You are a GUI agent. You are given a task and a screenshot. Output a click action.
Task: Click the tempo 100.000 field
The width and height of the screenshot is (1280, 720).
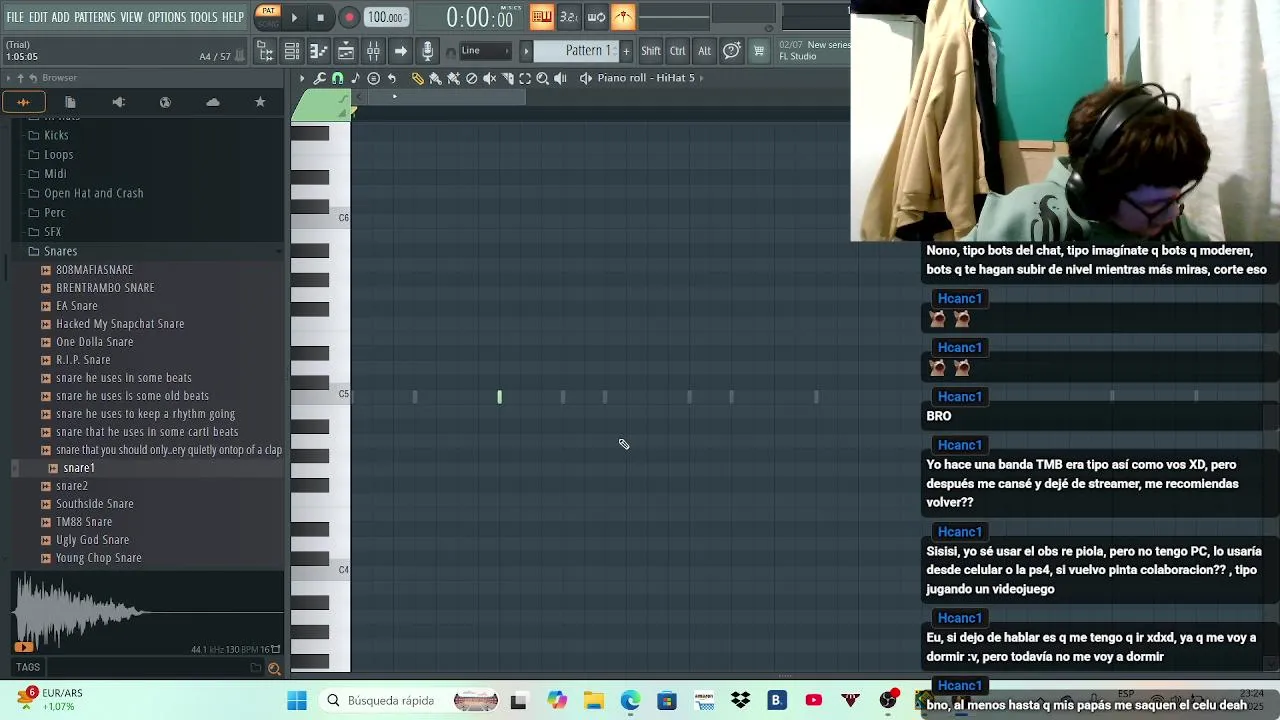click(385, 17)
